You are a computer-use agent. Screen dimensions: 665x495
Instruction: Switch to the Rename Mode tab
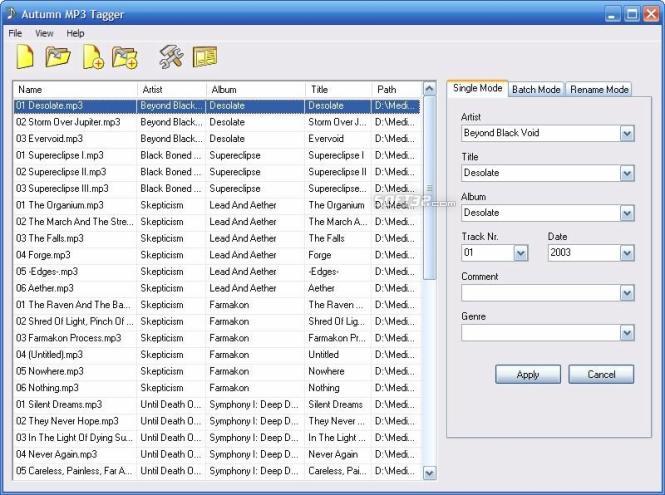click(599, 89)
